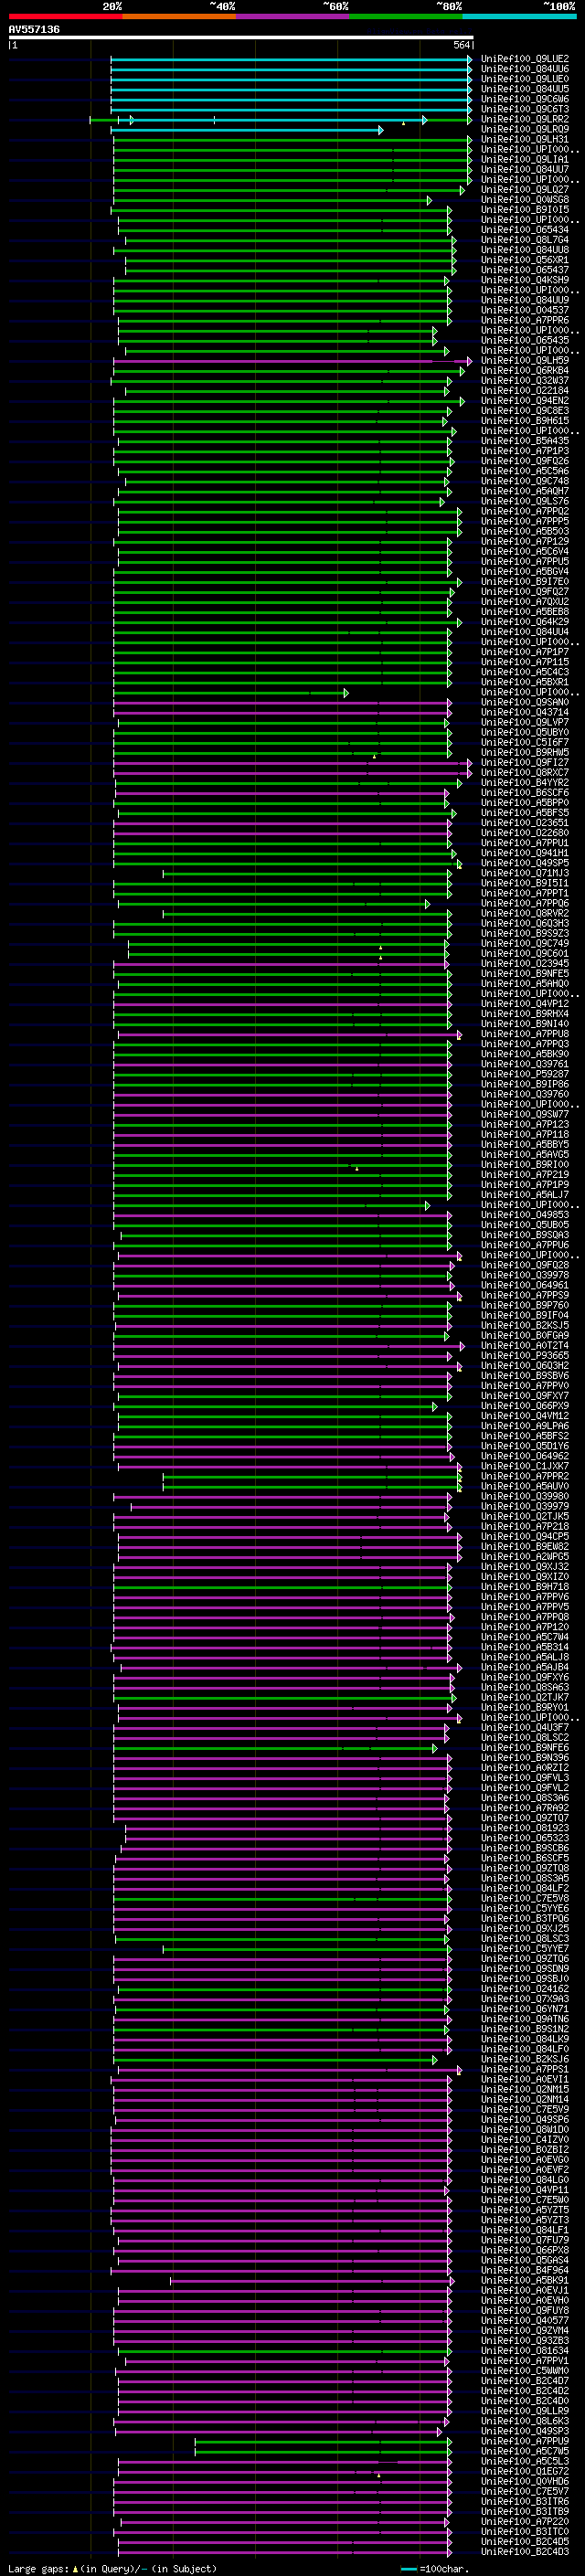This screenshot has height=2576, width=585.
Task: Select hit label UniRef100_Q9LUE2
Action: click(x=525, y=59)
